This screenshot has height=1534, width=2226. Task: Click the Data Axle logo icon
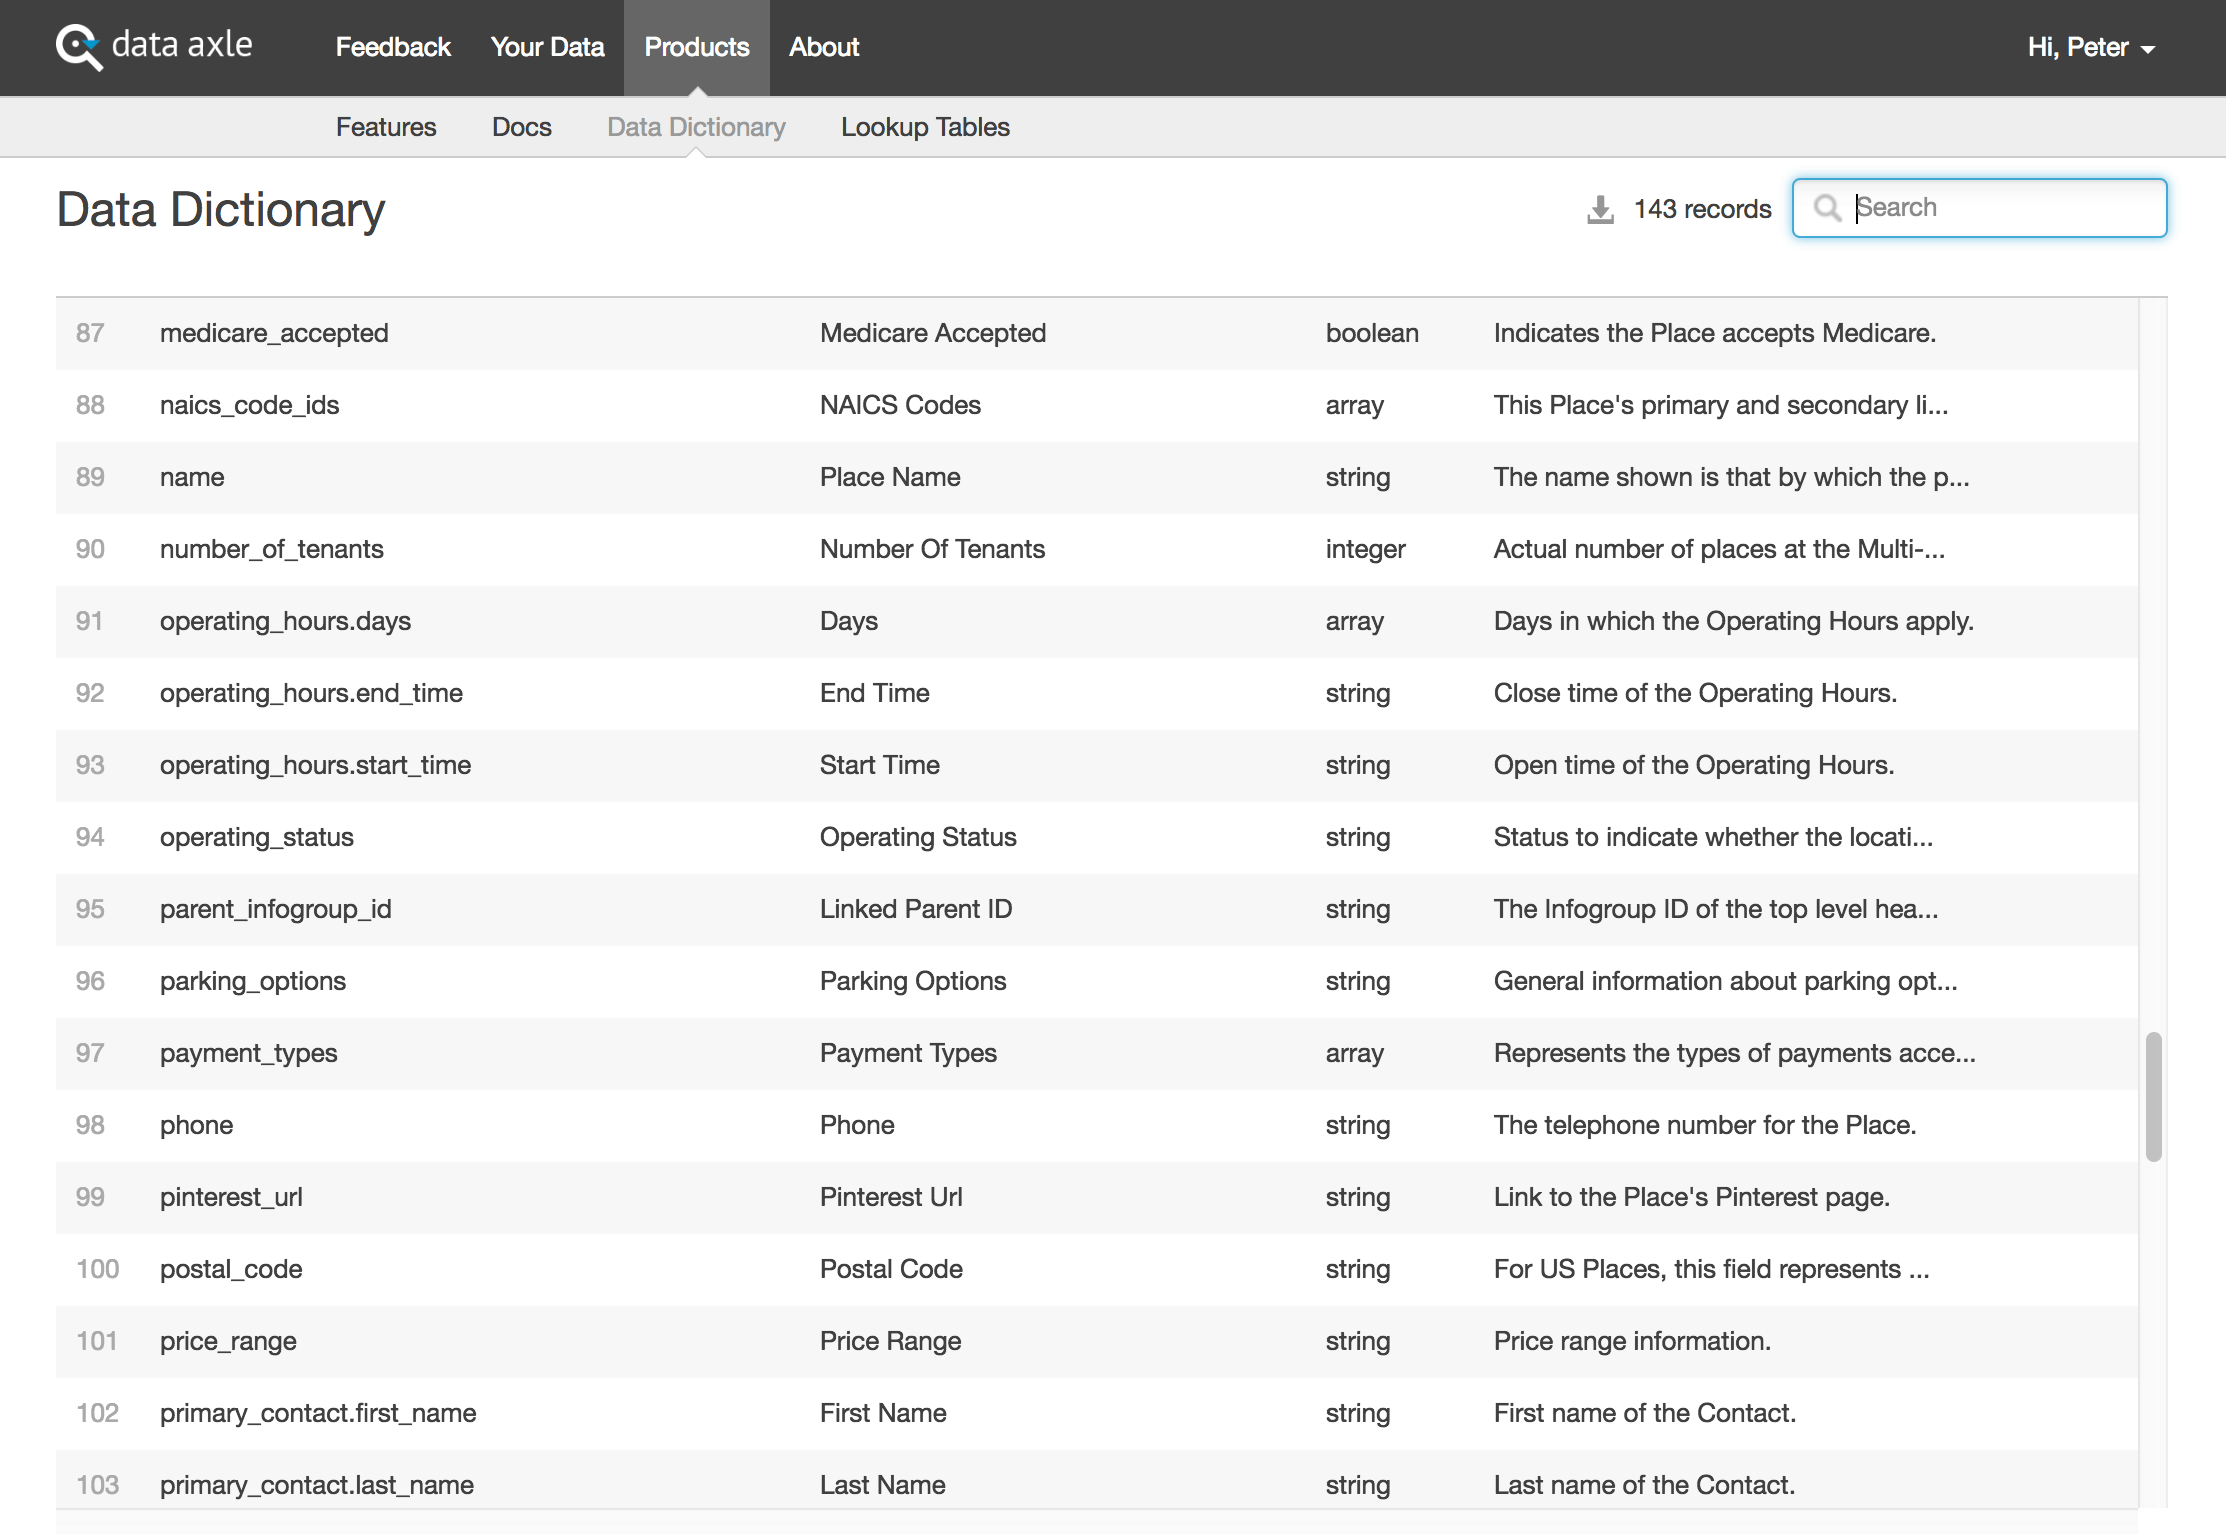(x=78, y=47)
